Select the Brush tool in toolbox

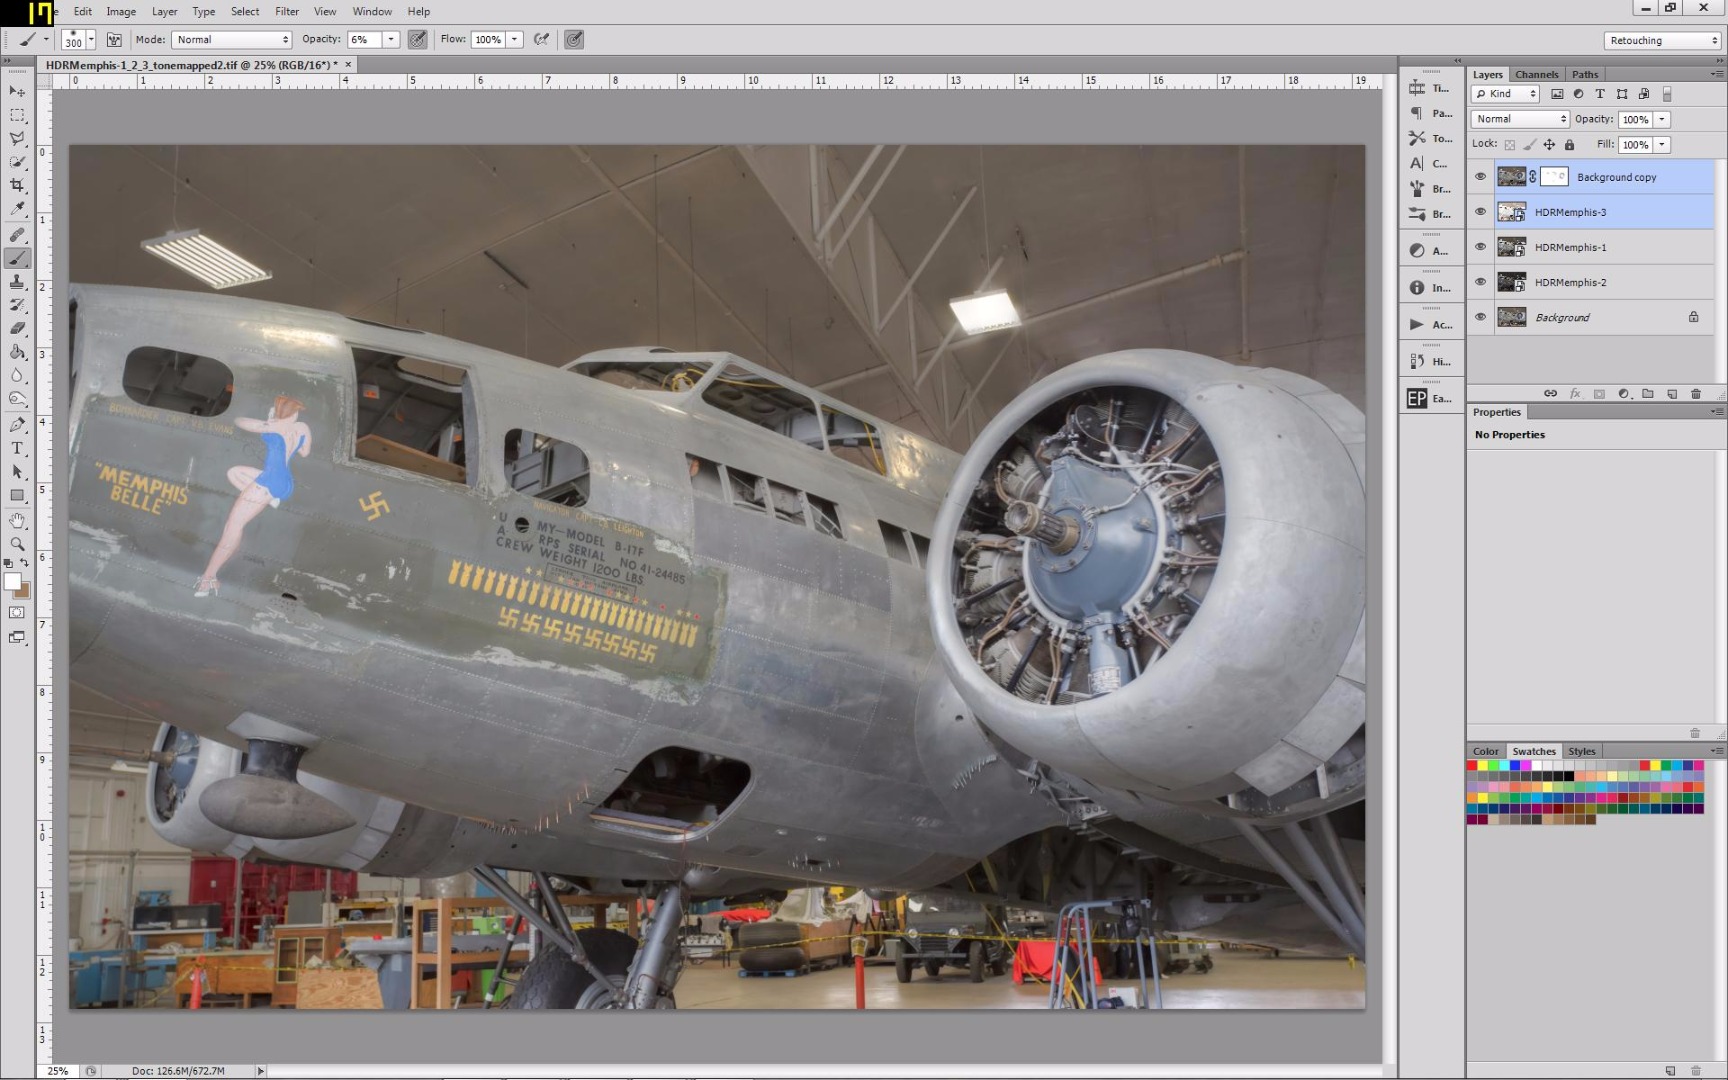[x=17, y=259]
